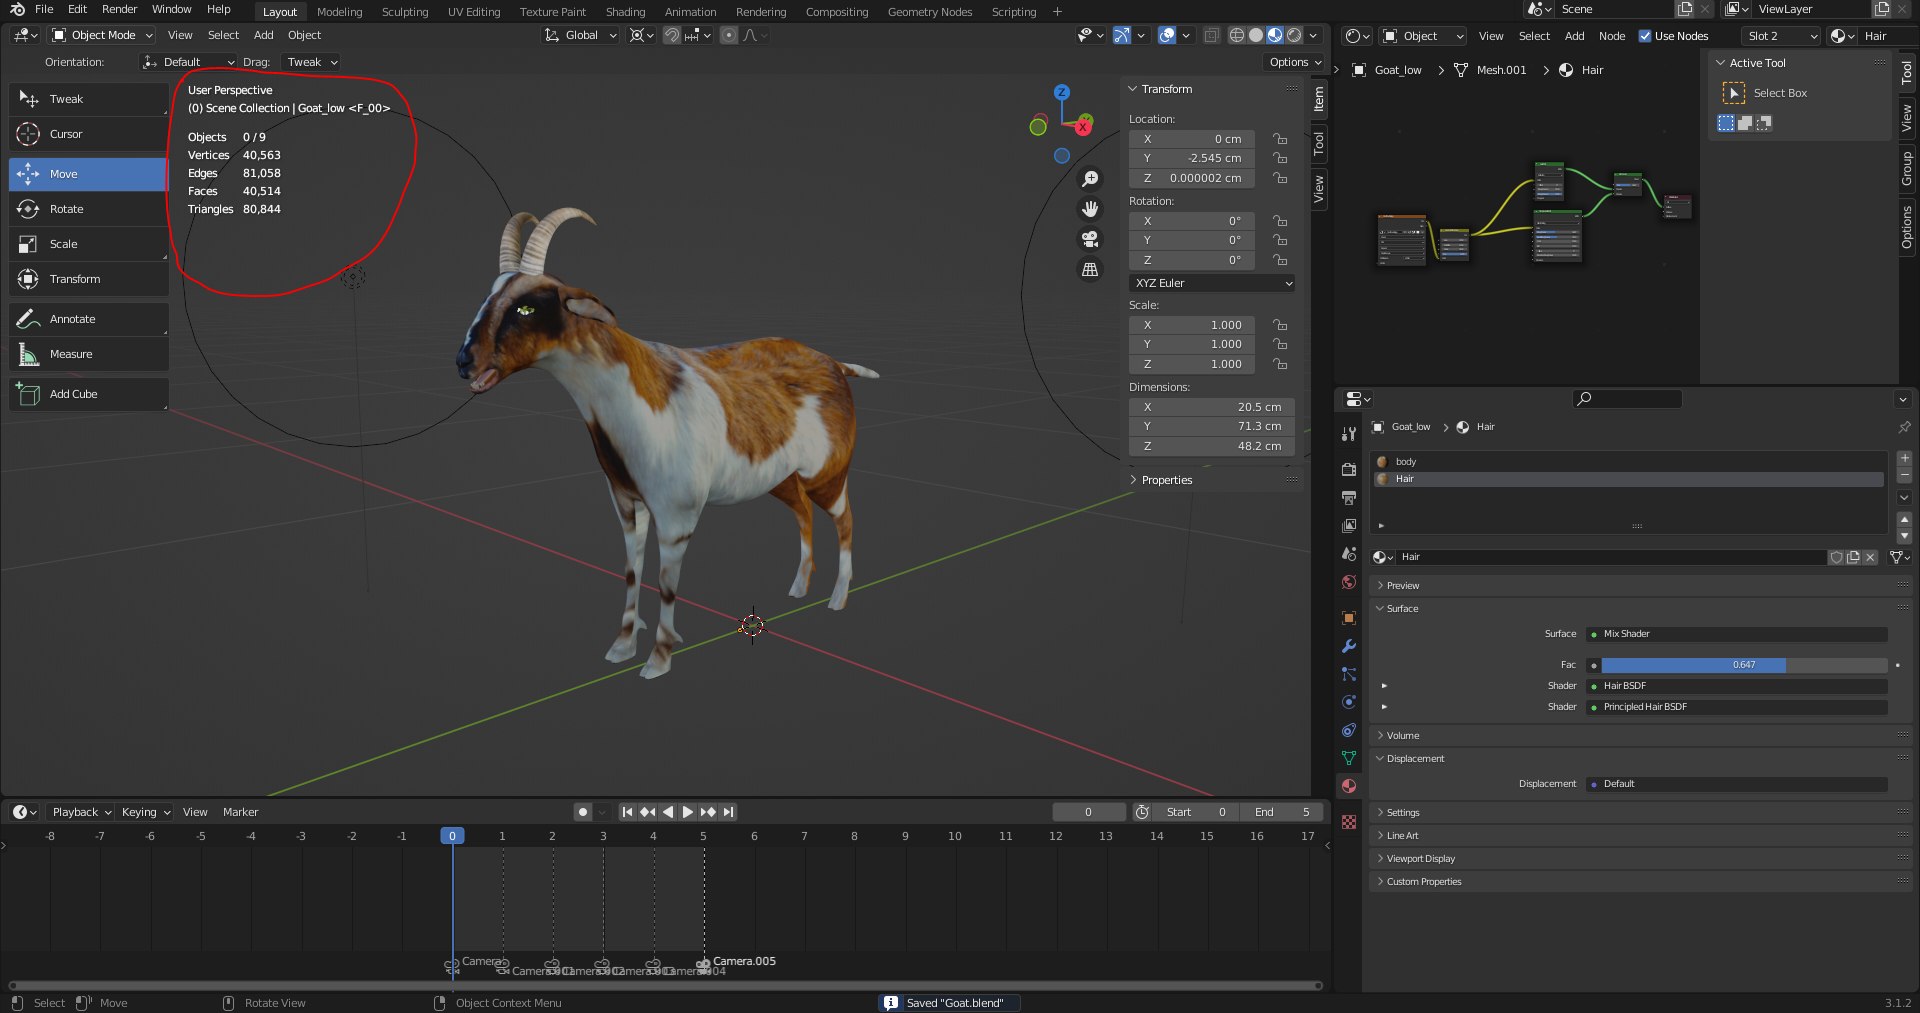Open the Drag Tweak dropdown
The height and width of the screenshot is (1013, 1920).
point(312,62)
